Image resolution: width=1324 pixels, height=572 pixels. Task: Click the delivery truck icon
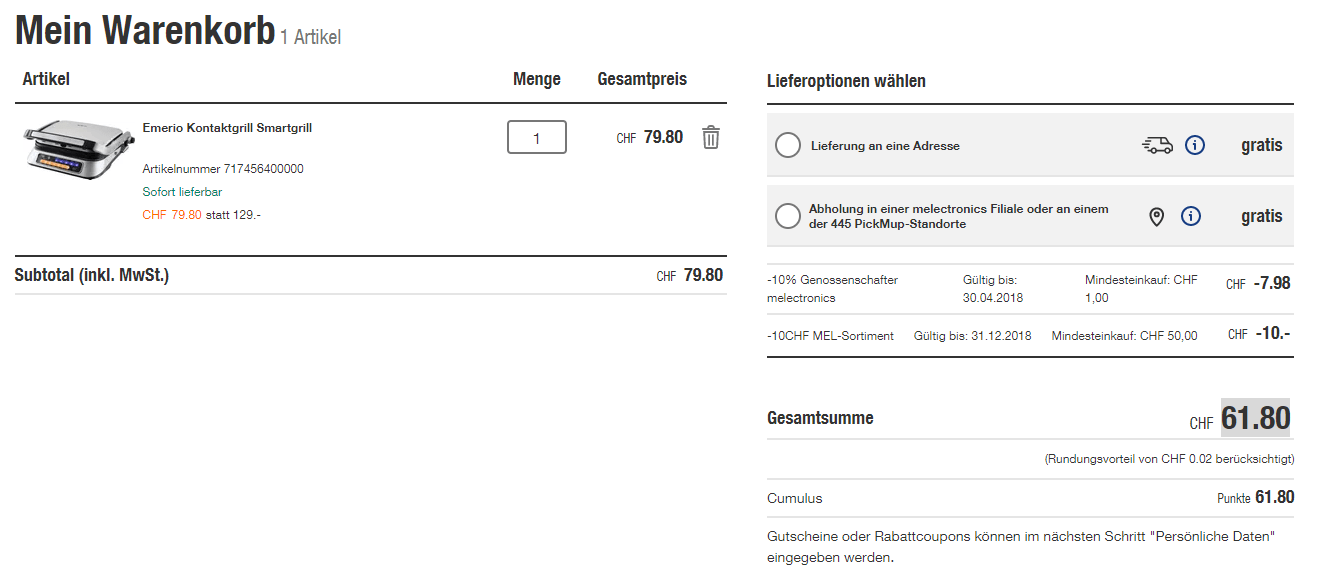(x=1157, y=146)
